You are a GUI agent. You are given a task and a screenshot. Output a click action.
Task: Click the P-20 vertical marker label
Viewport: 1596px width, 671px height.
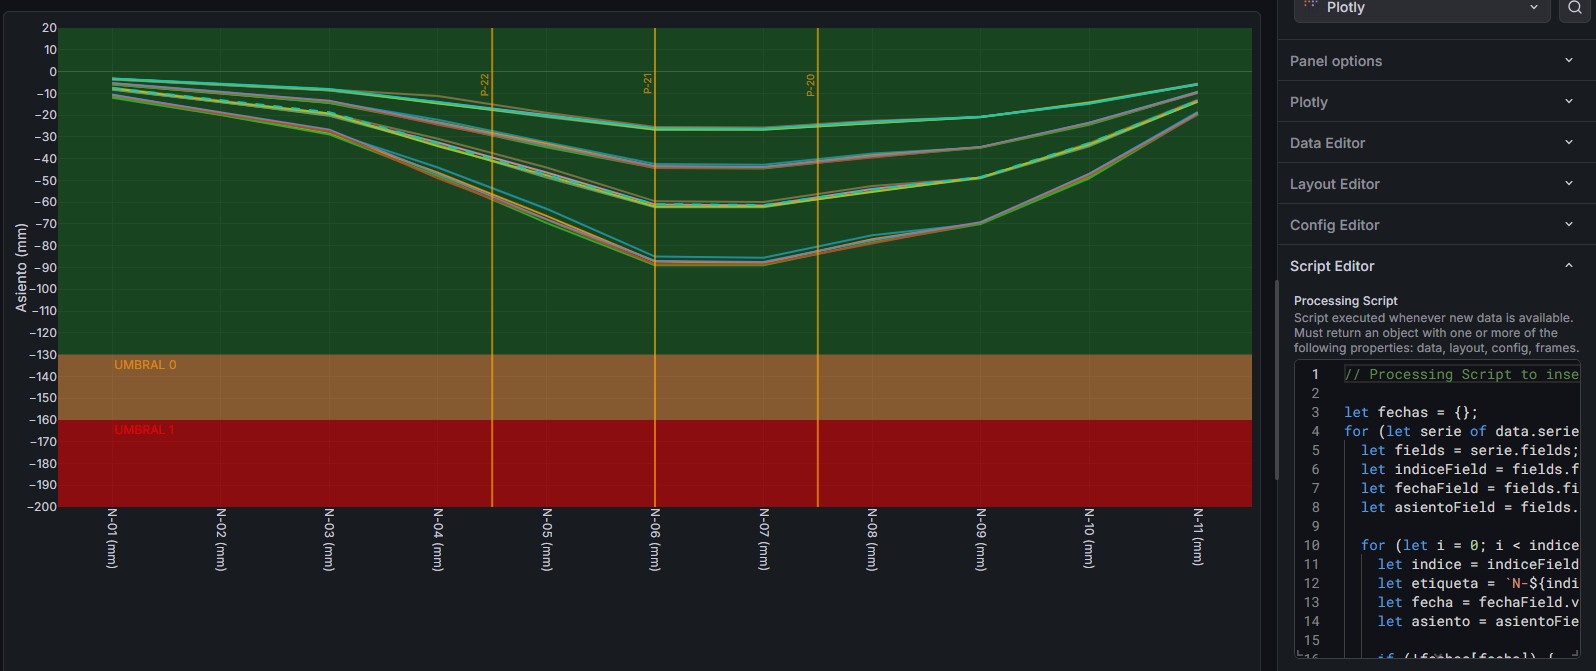click(x=811, y=85)
